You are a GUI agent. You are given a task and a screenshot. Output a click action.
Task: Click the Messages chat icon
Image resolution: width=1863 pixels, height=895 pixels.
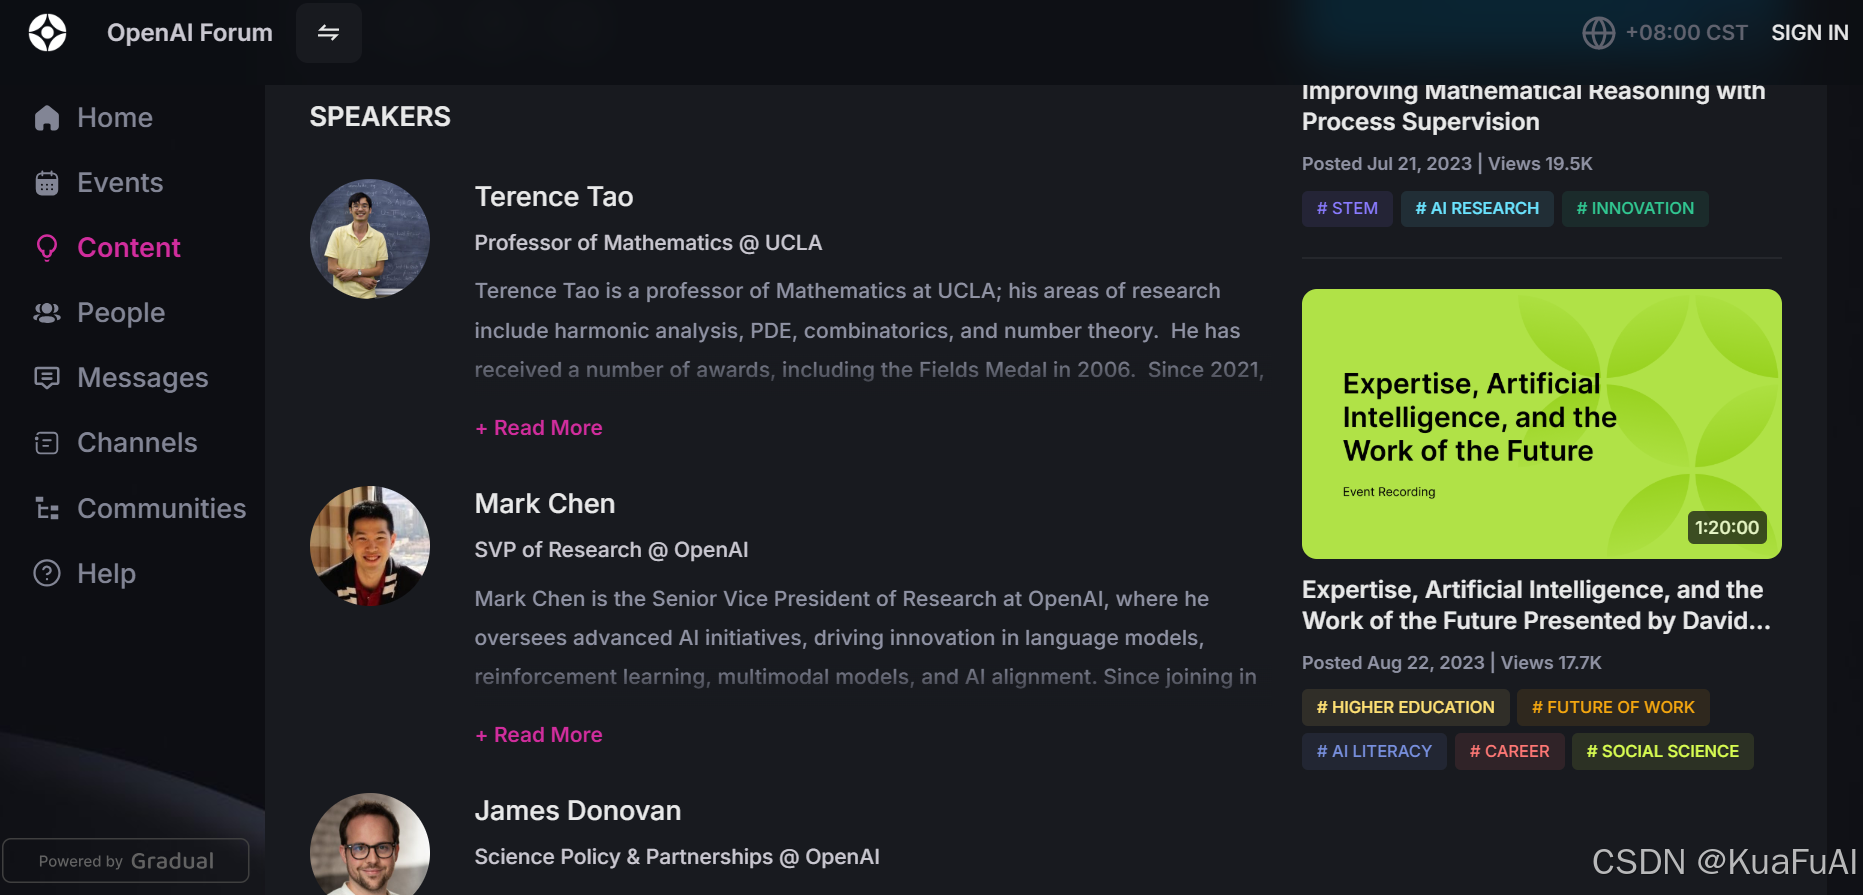coord(47,378)
